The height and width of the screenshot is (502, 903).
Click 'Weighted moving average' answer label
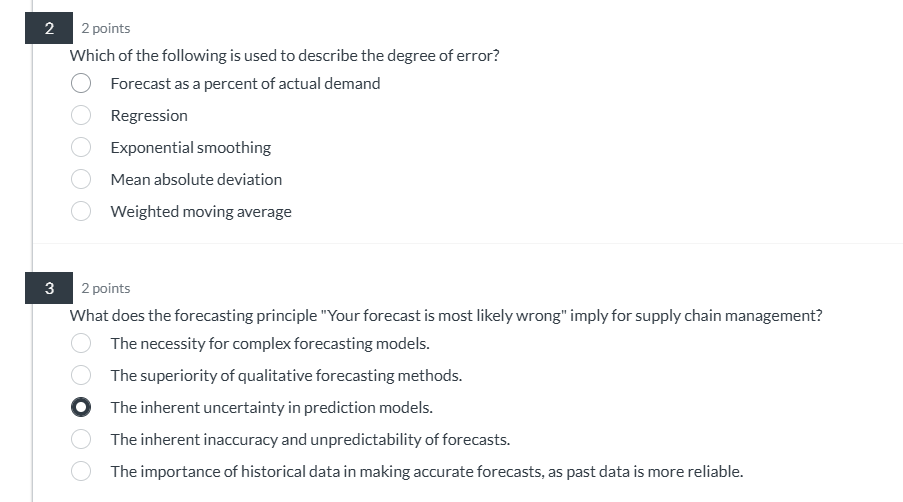(x=201, y=212)
